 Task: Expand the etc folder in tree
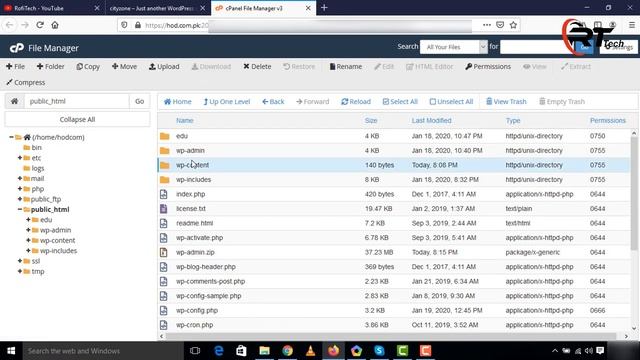click(20, 158)
